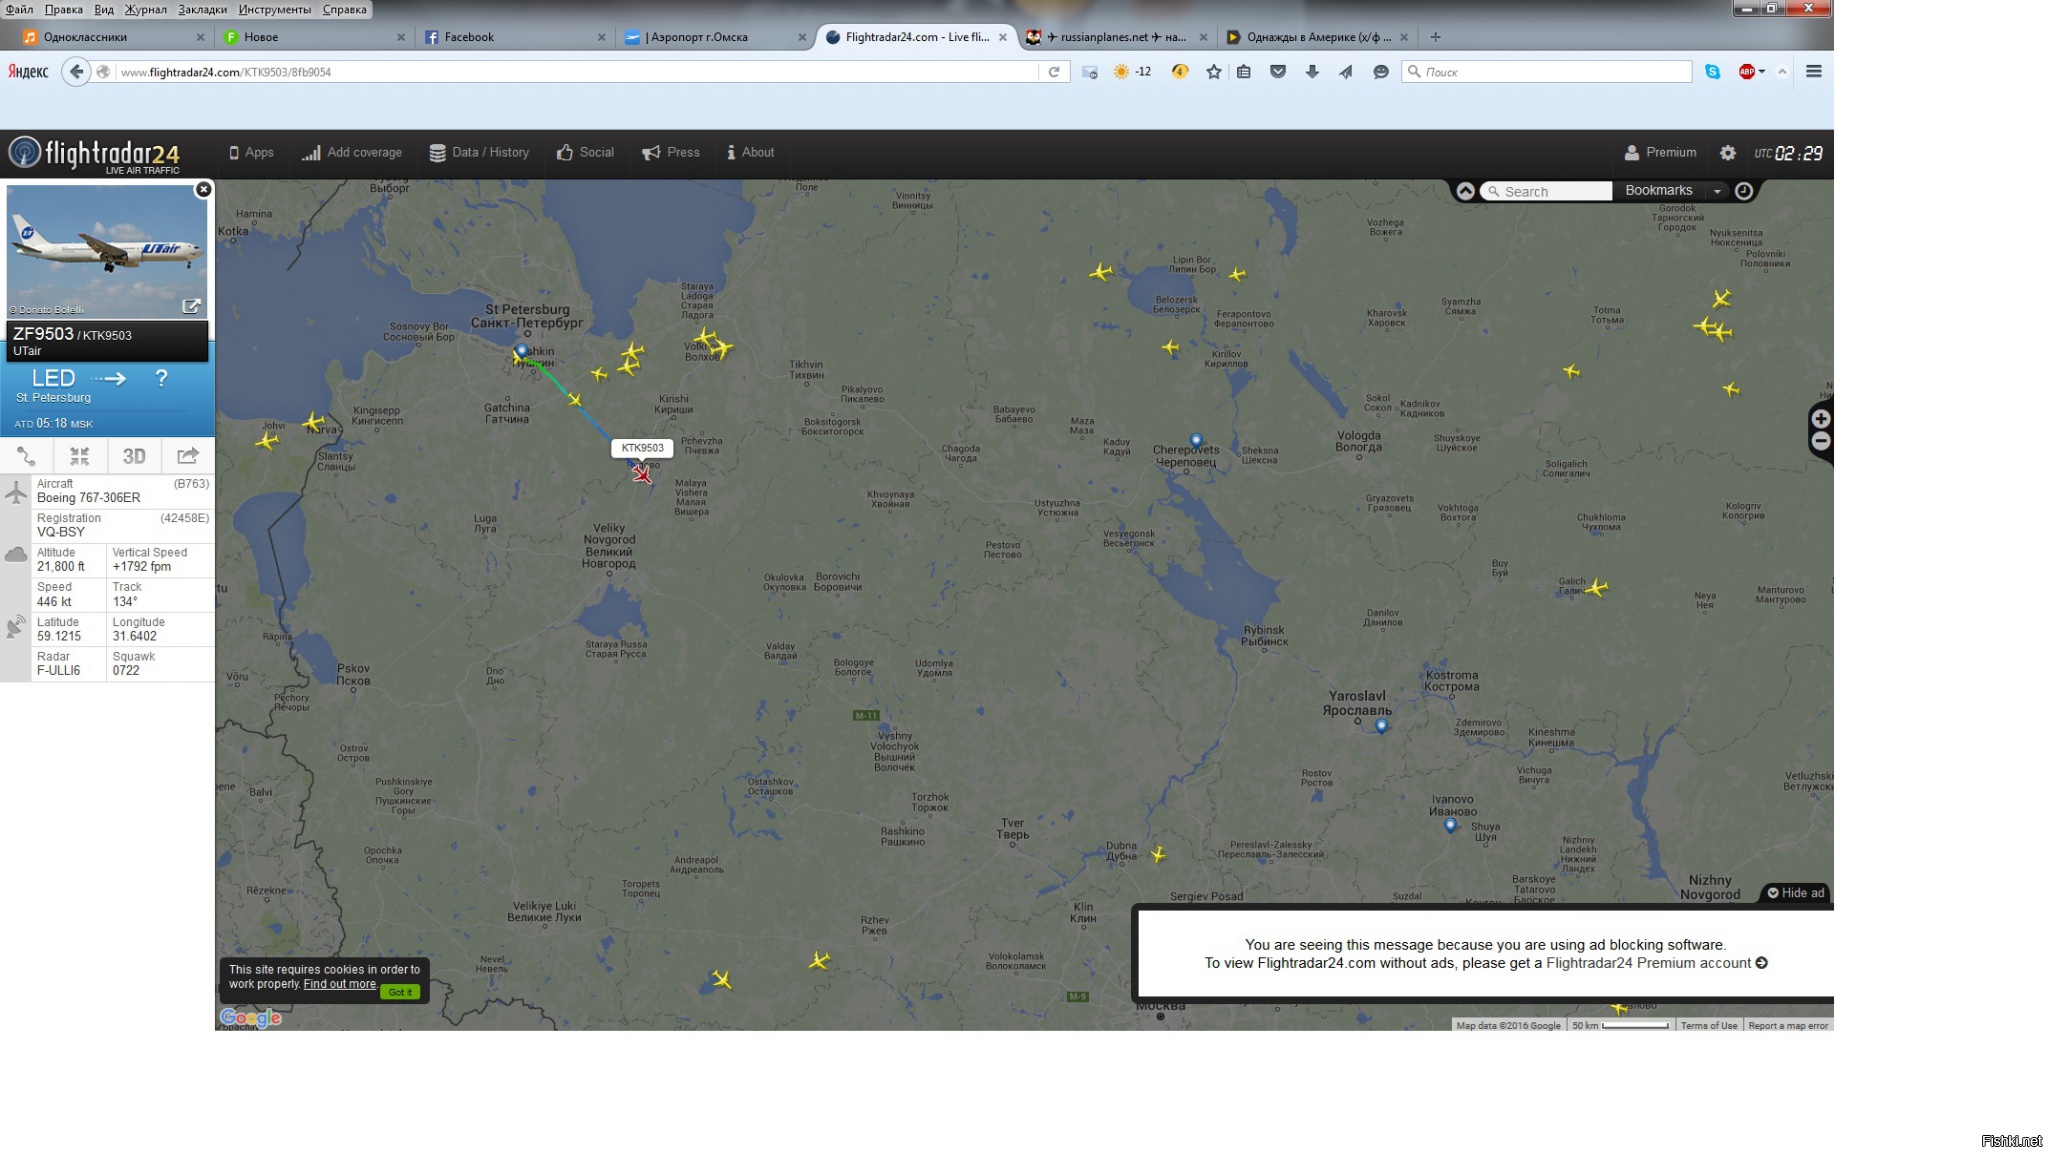The height and width of the screenshot is (1153, 2048).
Task: Open aircraft photo in new window
Action: point(191,306)
